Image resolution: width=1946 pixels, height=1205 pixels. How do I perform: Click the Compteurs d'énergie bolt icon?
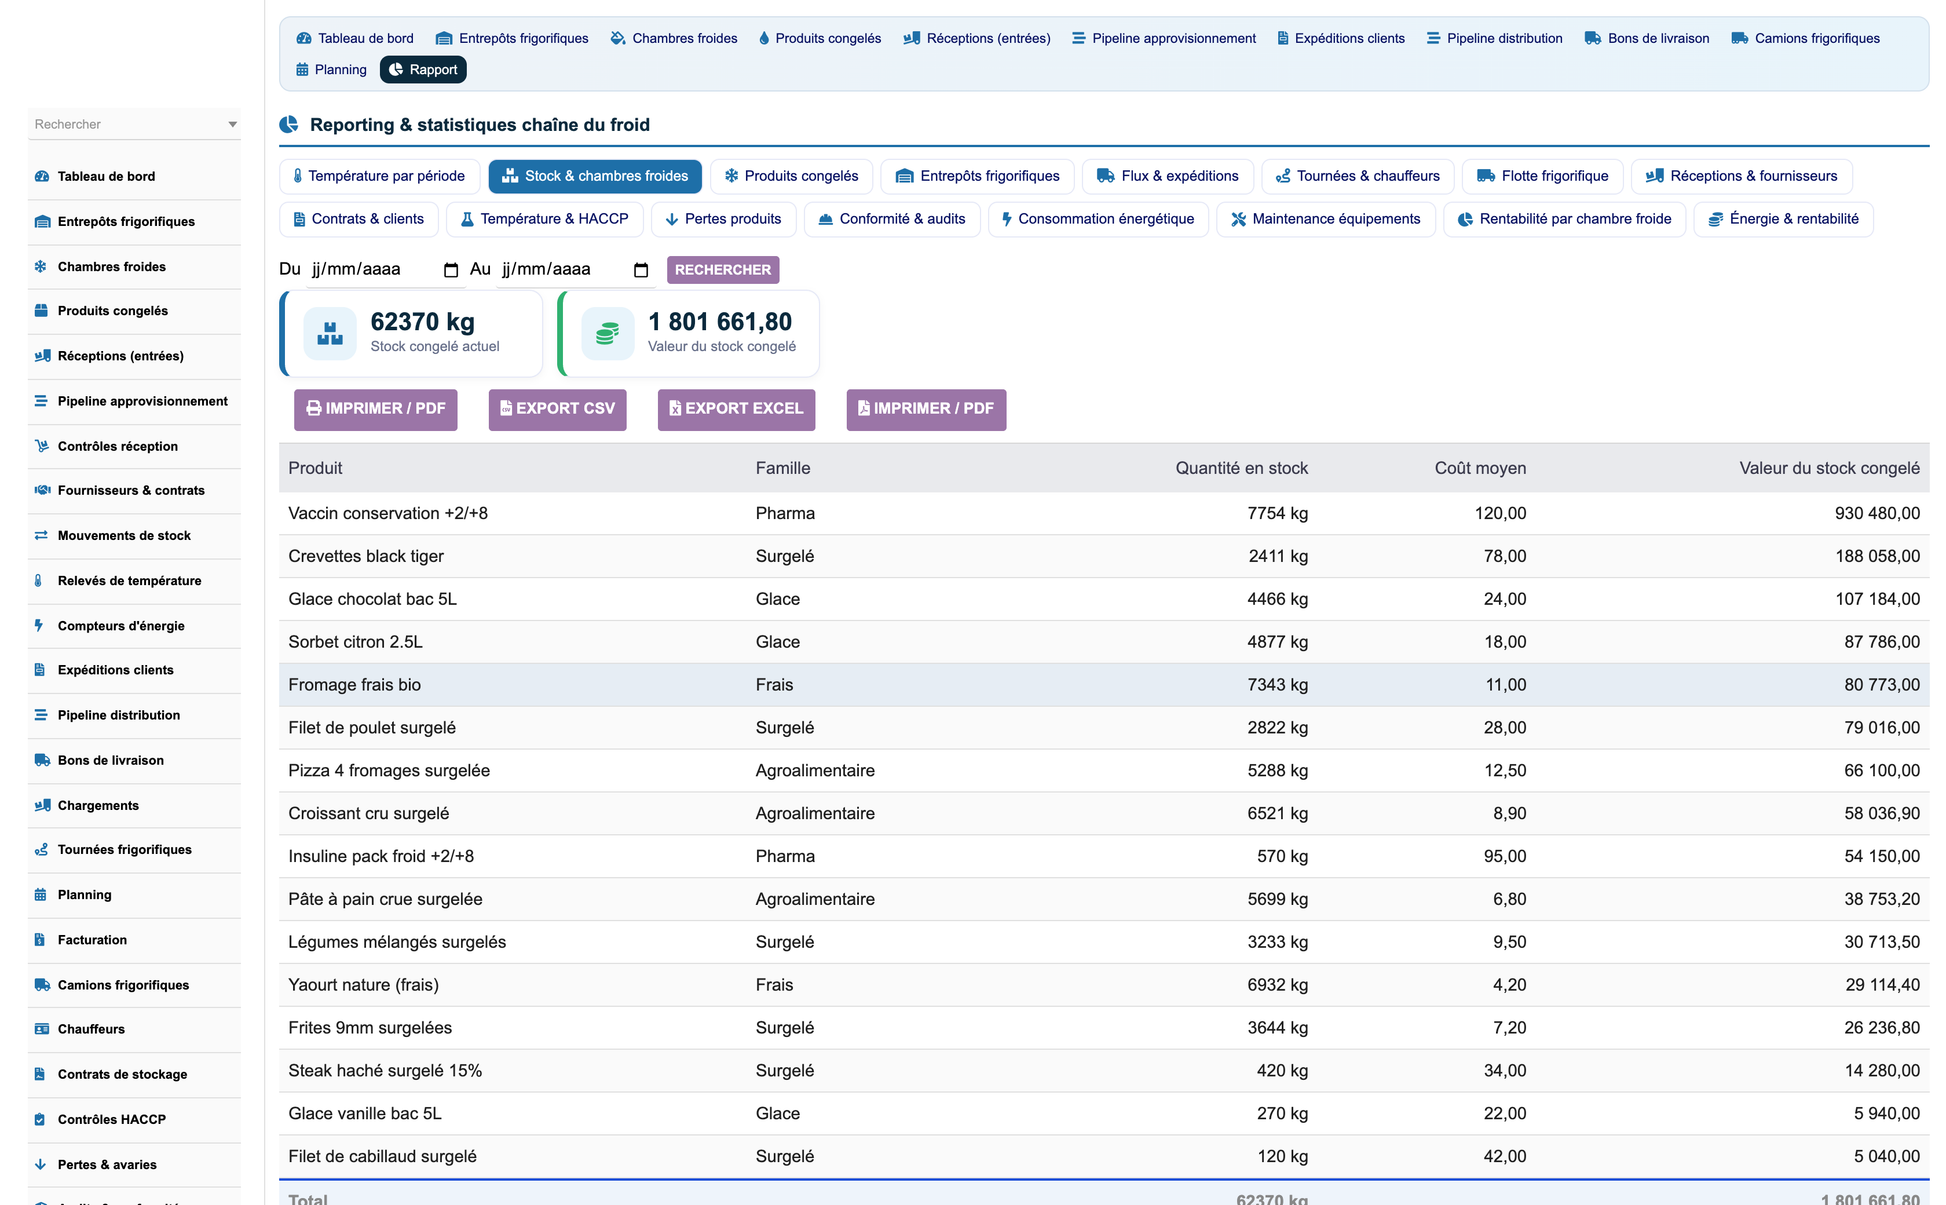[39, 625]
